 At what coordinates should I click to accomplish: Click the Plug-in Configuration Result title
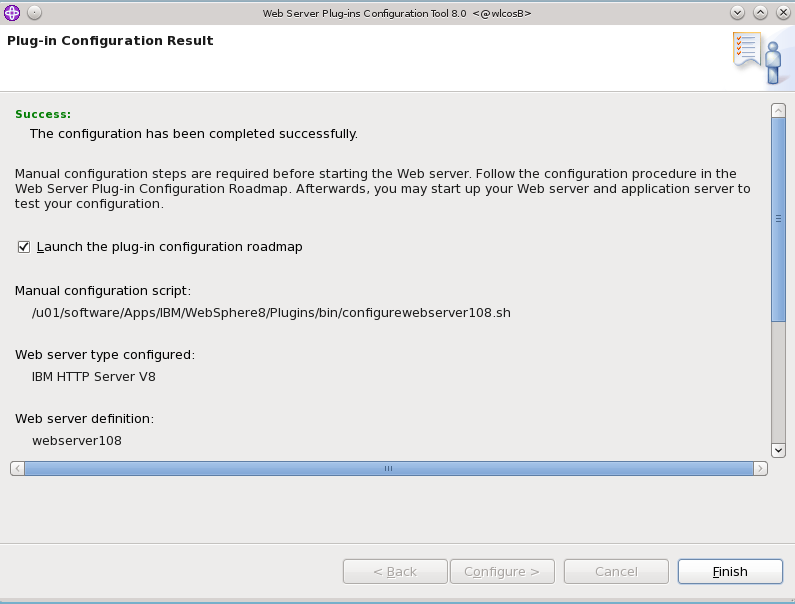[110, 41]
